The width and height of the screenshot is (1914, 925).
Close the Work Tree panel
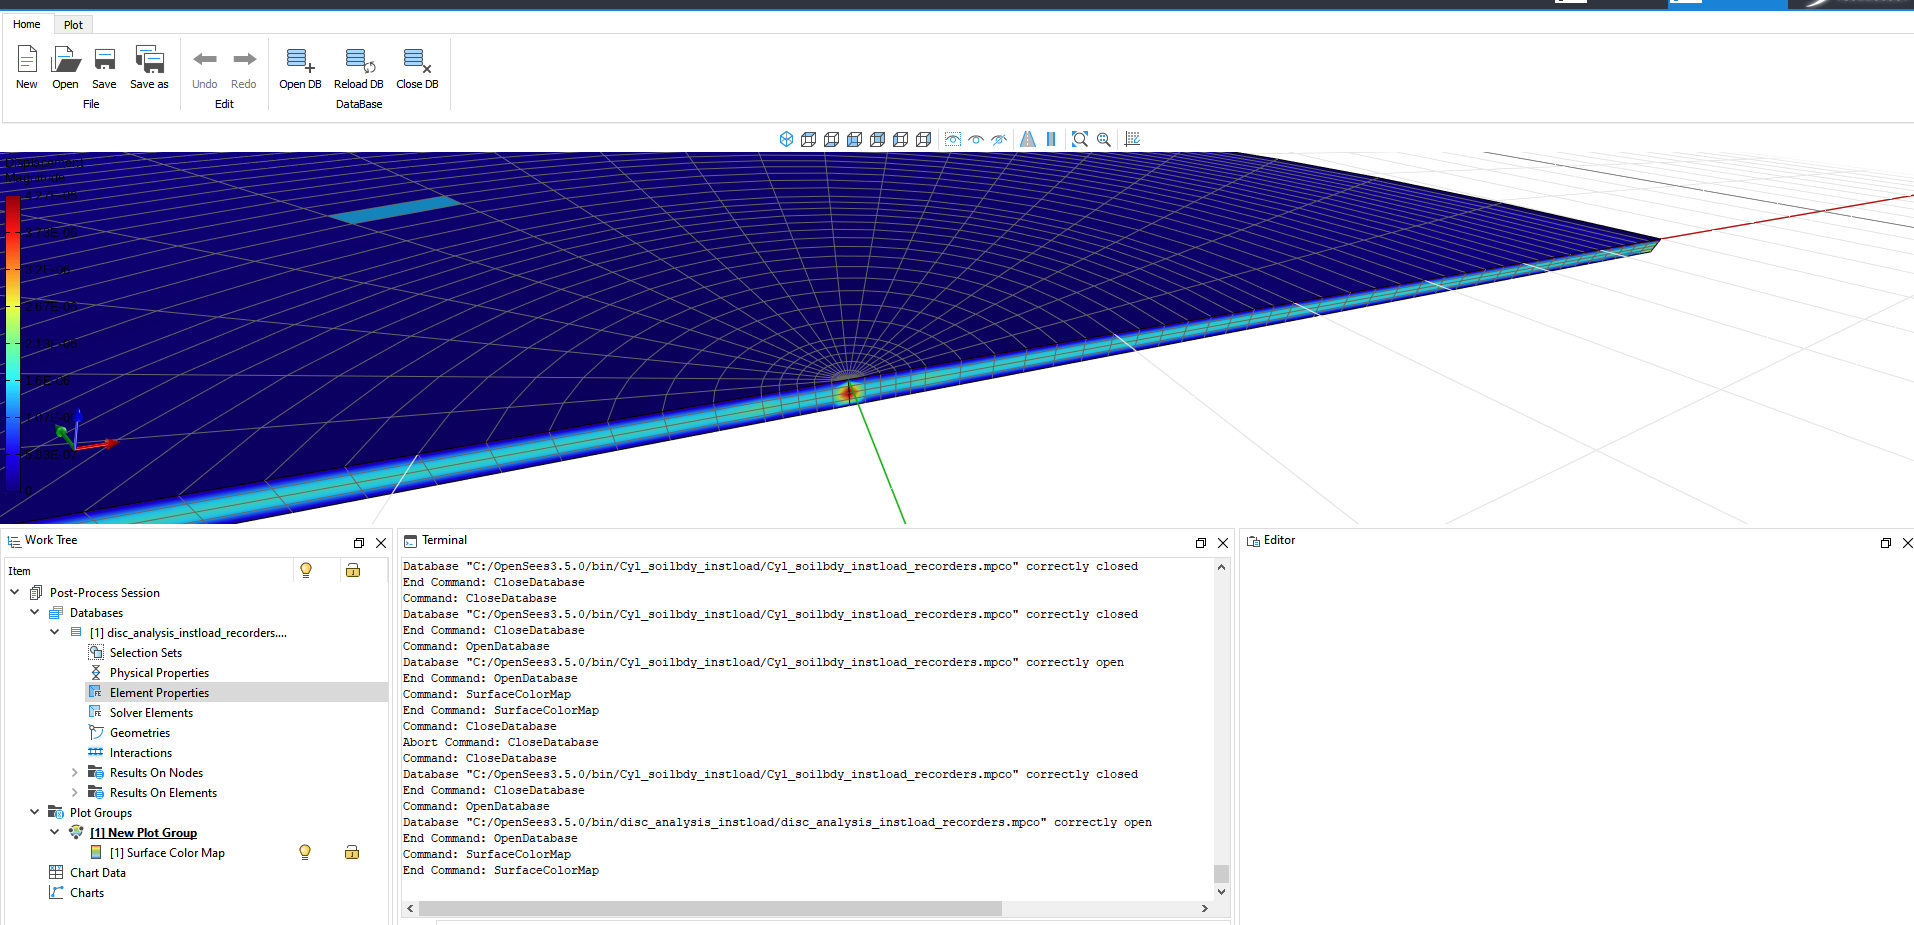pyautogui.click(x=381, y=543)
